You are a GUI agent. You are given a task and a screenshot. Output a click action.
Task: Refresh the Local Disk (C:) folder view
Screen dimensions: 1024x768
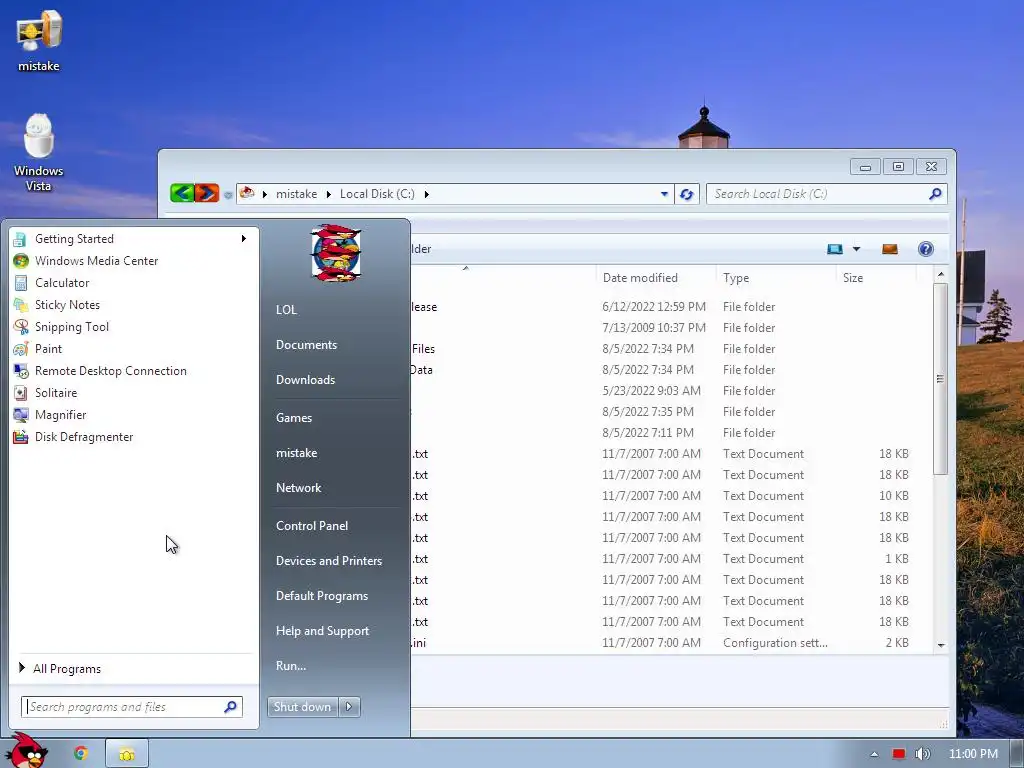(686, 194)
